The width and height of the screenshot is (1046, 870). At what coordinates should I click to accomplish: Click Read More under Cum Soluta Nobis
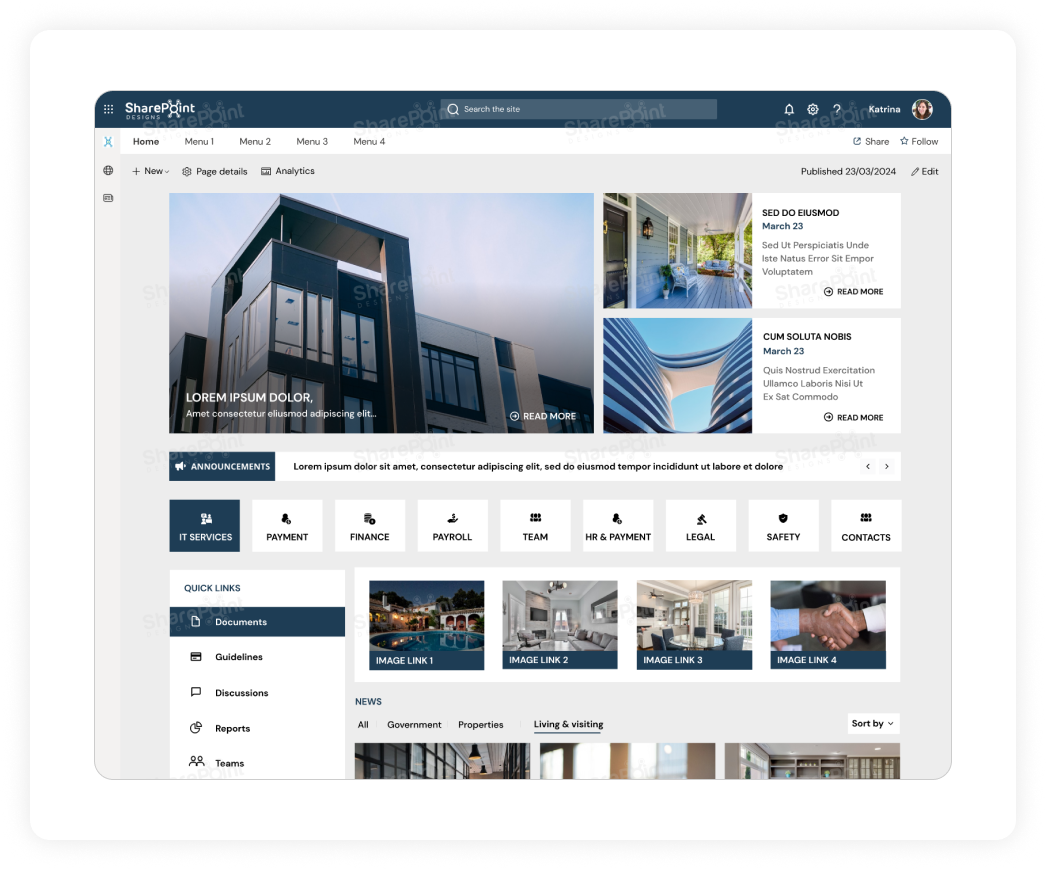853,417
